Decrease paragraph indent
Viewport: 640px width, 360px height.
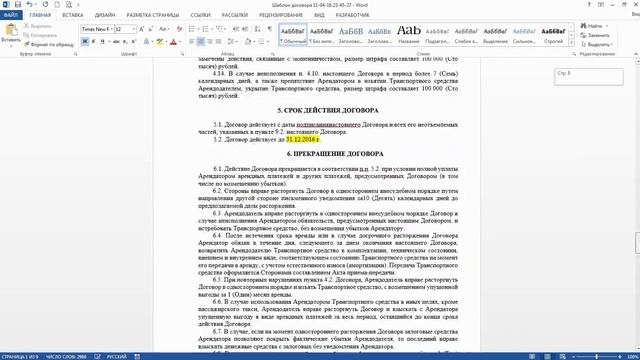click(236, 29)
